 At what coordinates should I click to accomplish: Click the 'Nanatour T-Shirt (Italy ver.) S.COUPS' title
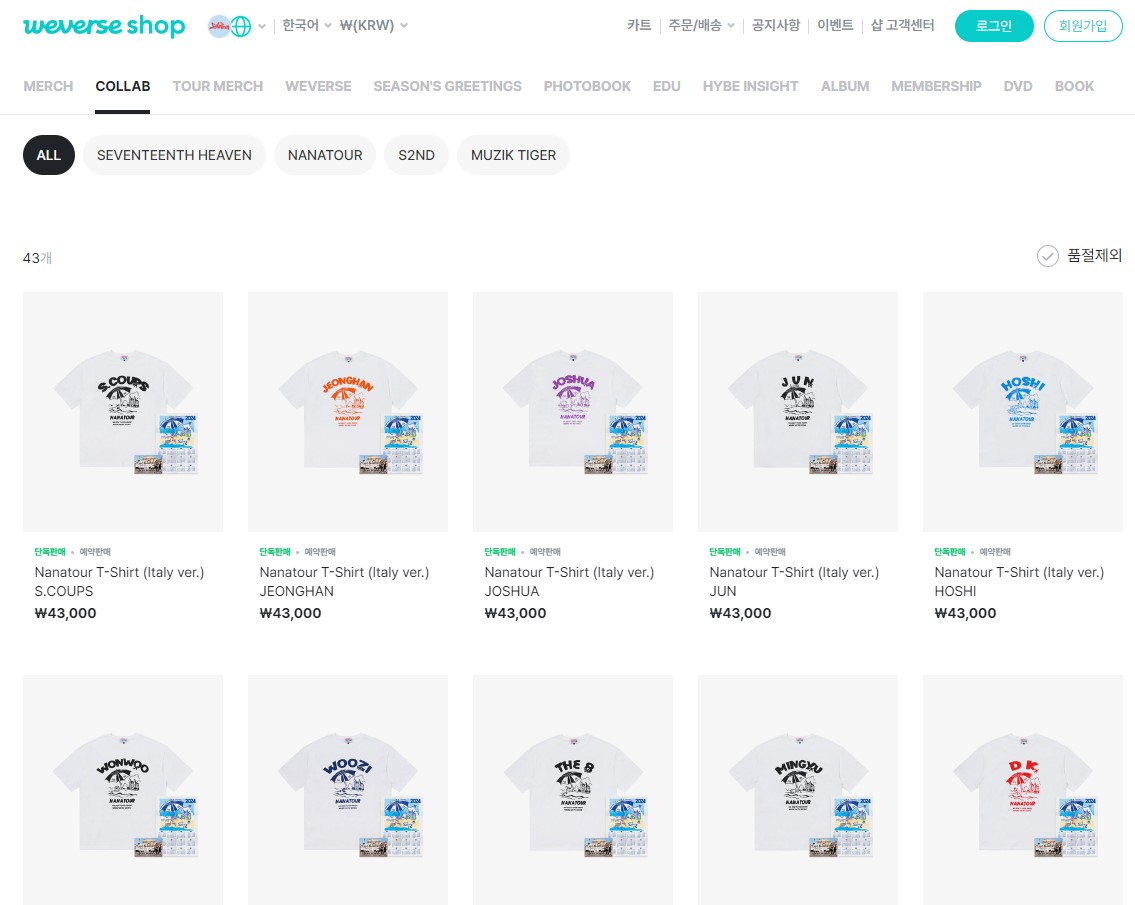click(119, 581)
